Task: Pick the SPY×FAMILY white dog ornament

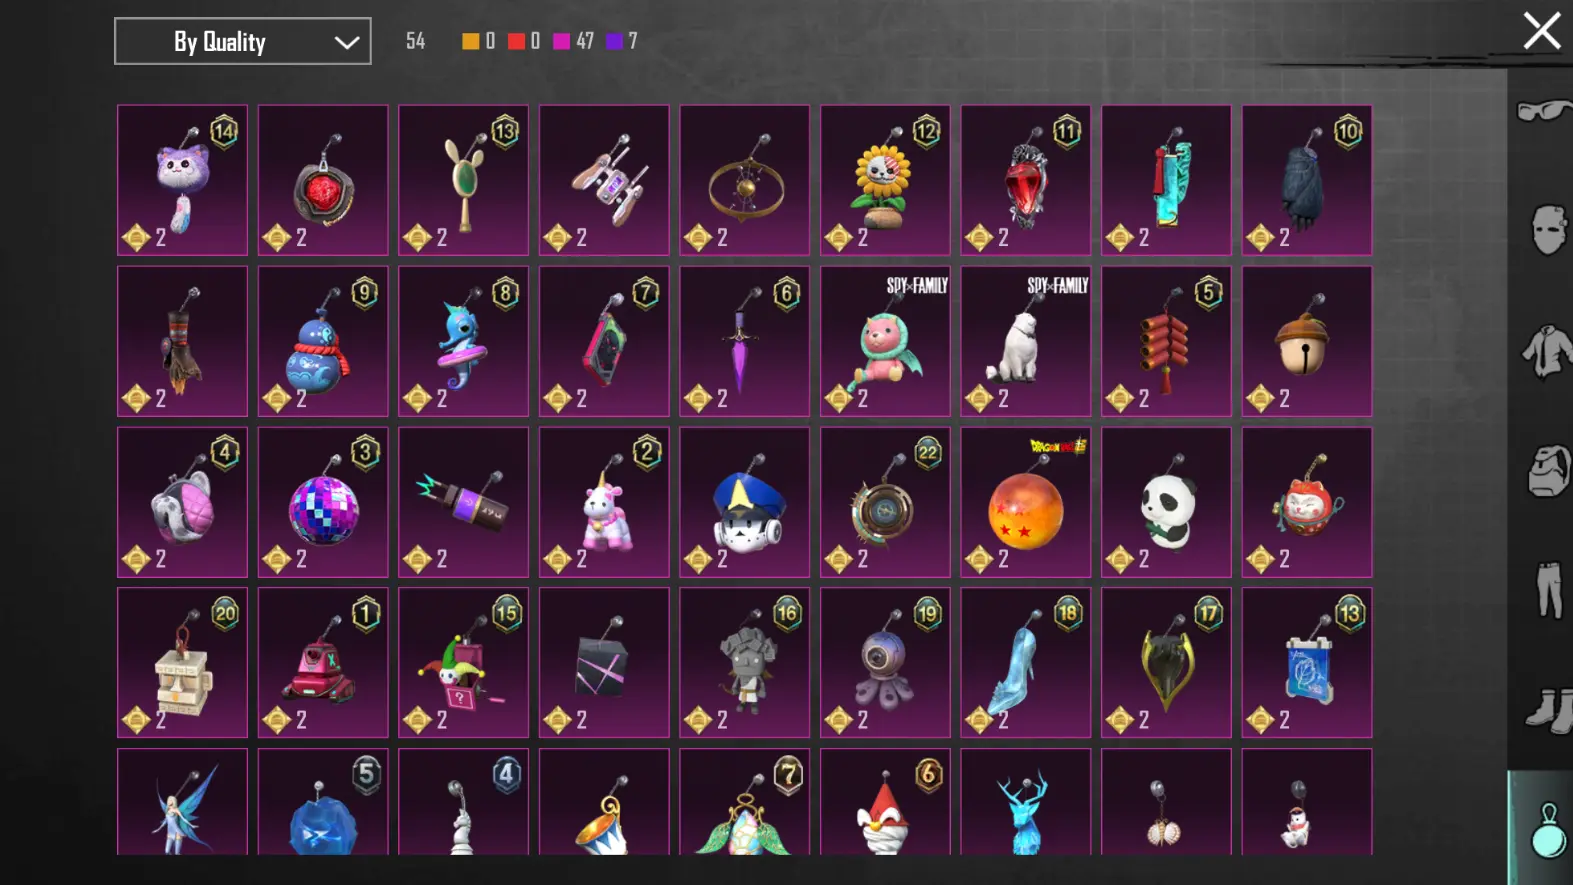Action: (1026, 341)
